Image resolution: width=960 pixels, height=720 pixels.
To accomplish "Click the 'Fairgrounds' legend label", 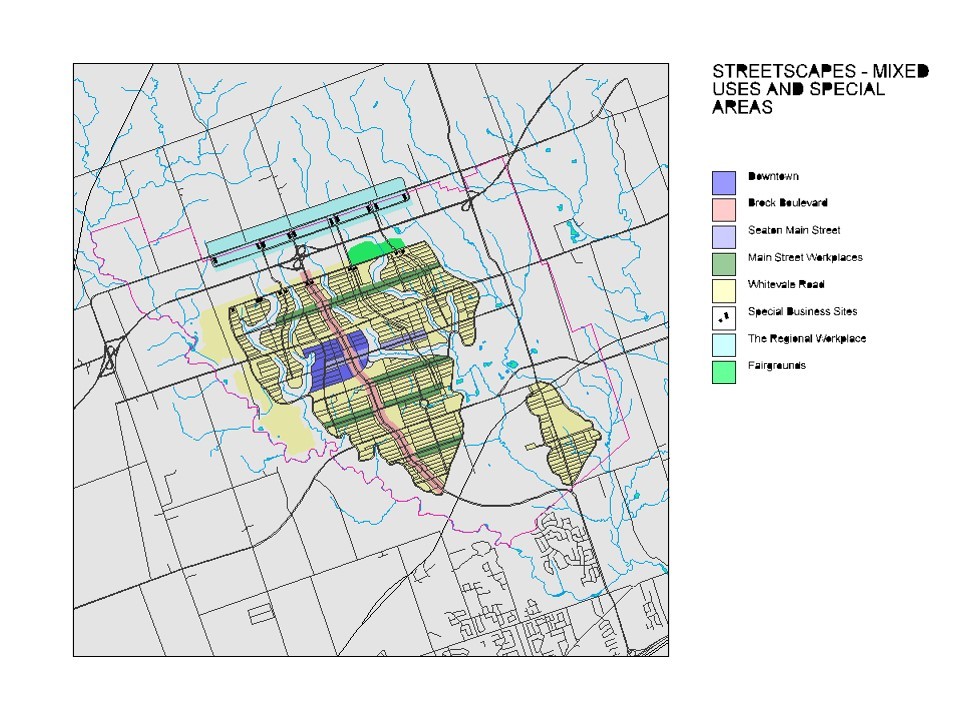I will point(777,366).
